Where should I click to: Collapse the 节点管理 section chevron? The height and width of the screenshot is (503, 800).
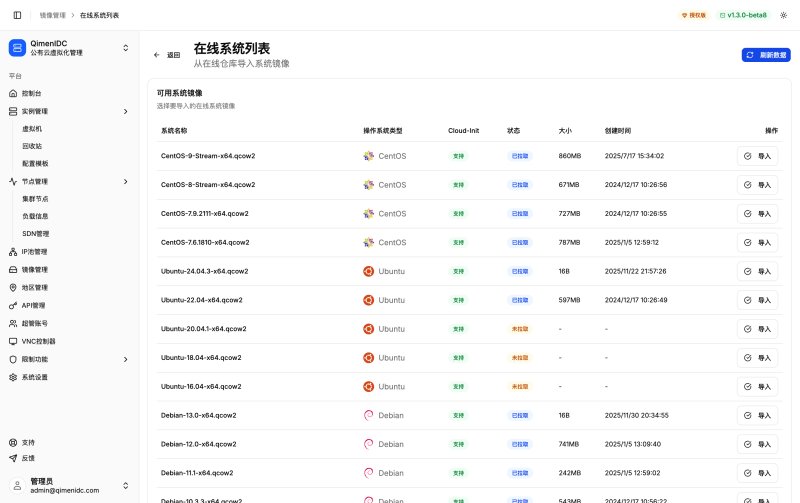126,182
